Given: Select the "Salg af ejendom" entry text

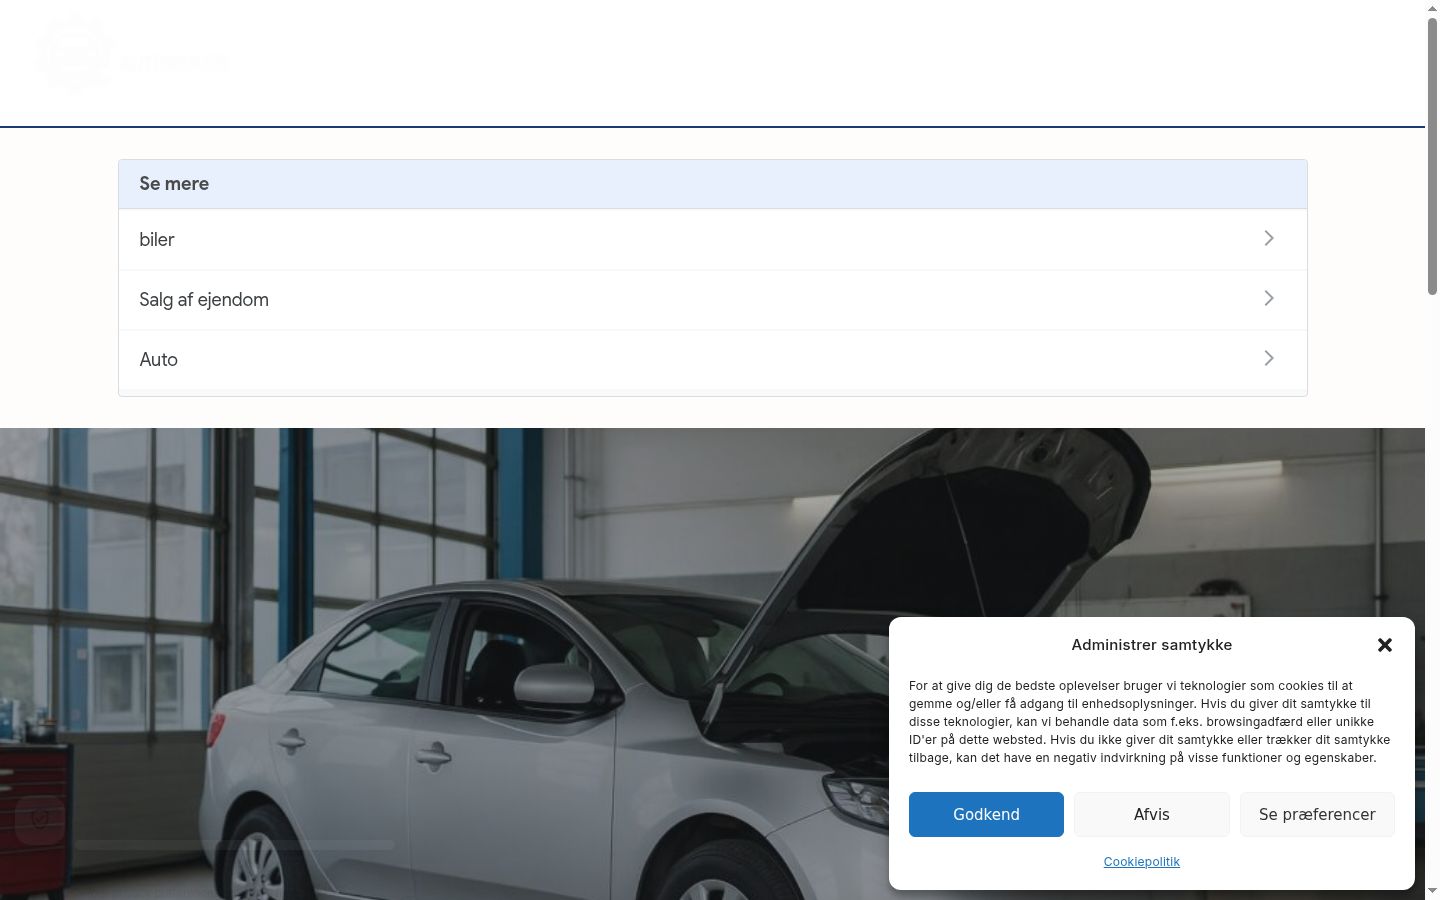Looking at the screenshot, I should 204,300.
